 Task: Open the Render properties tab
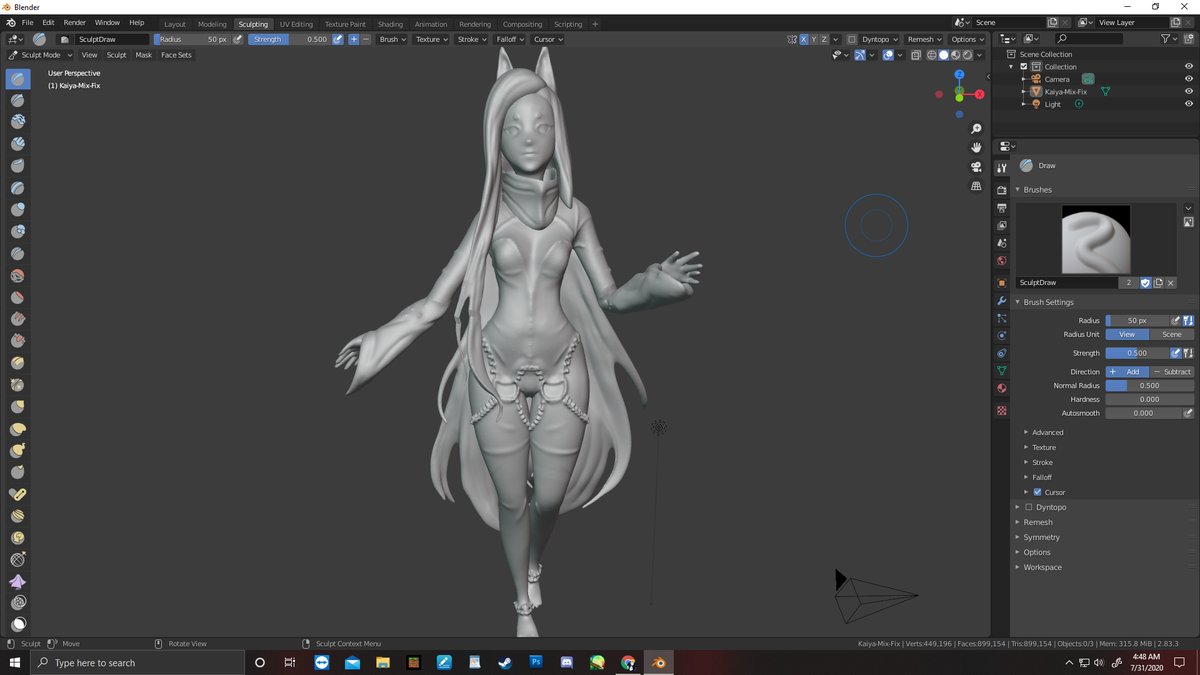tap(1001, 190)
